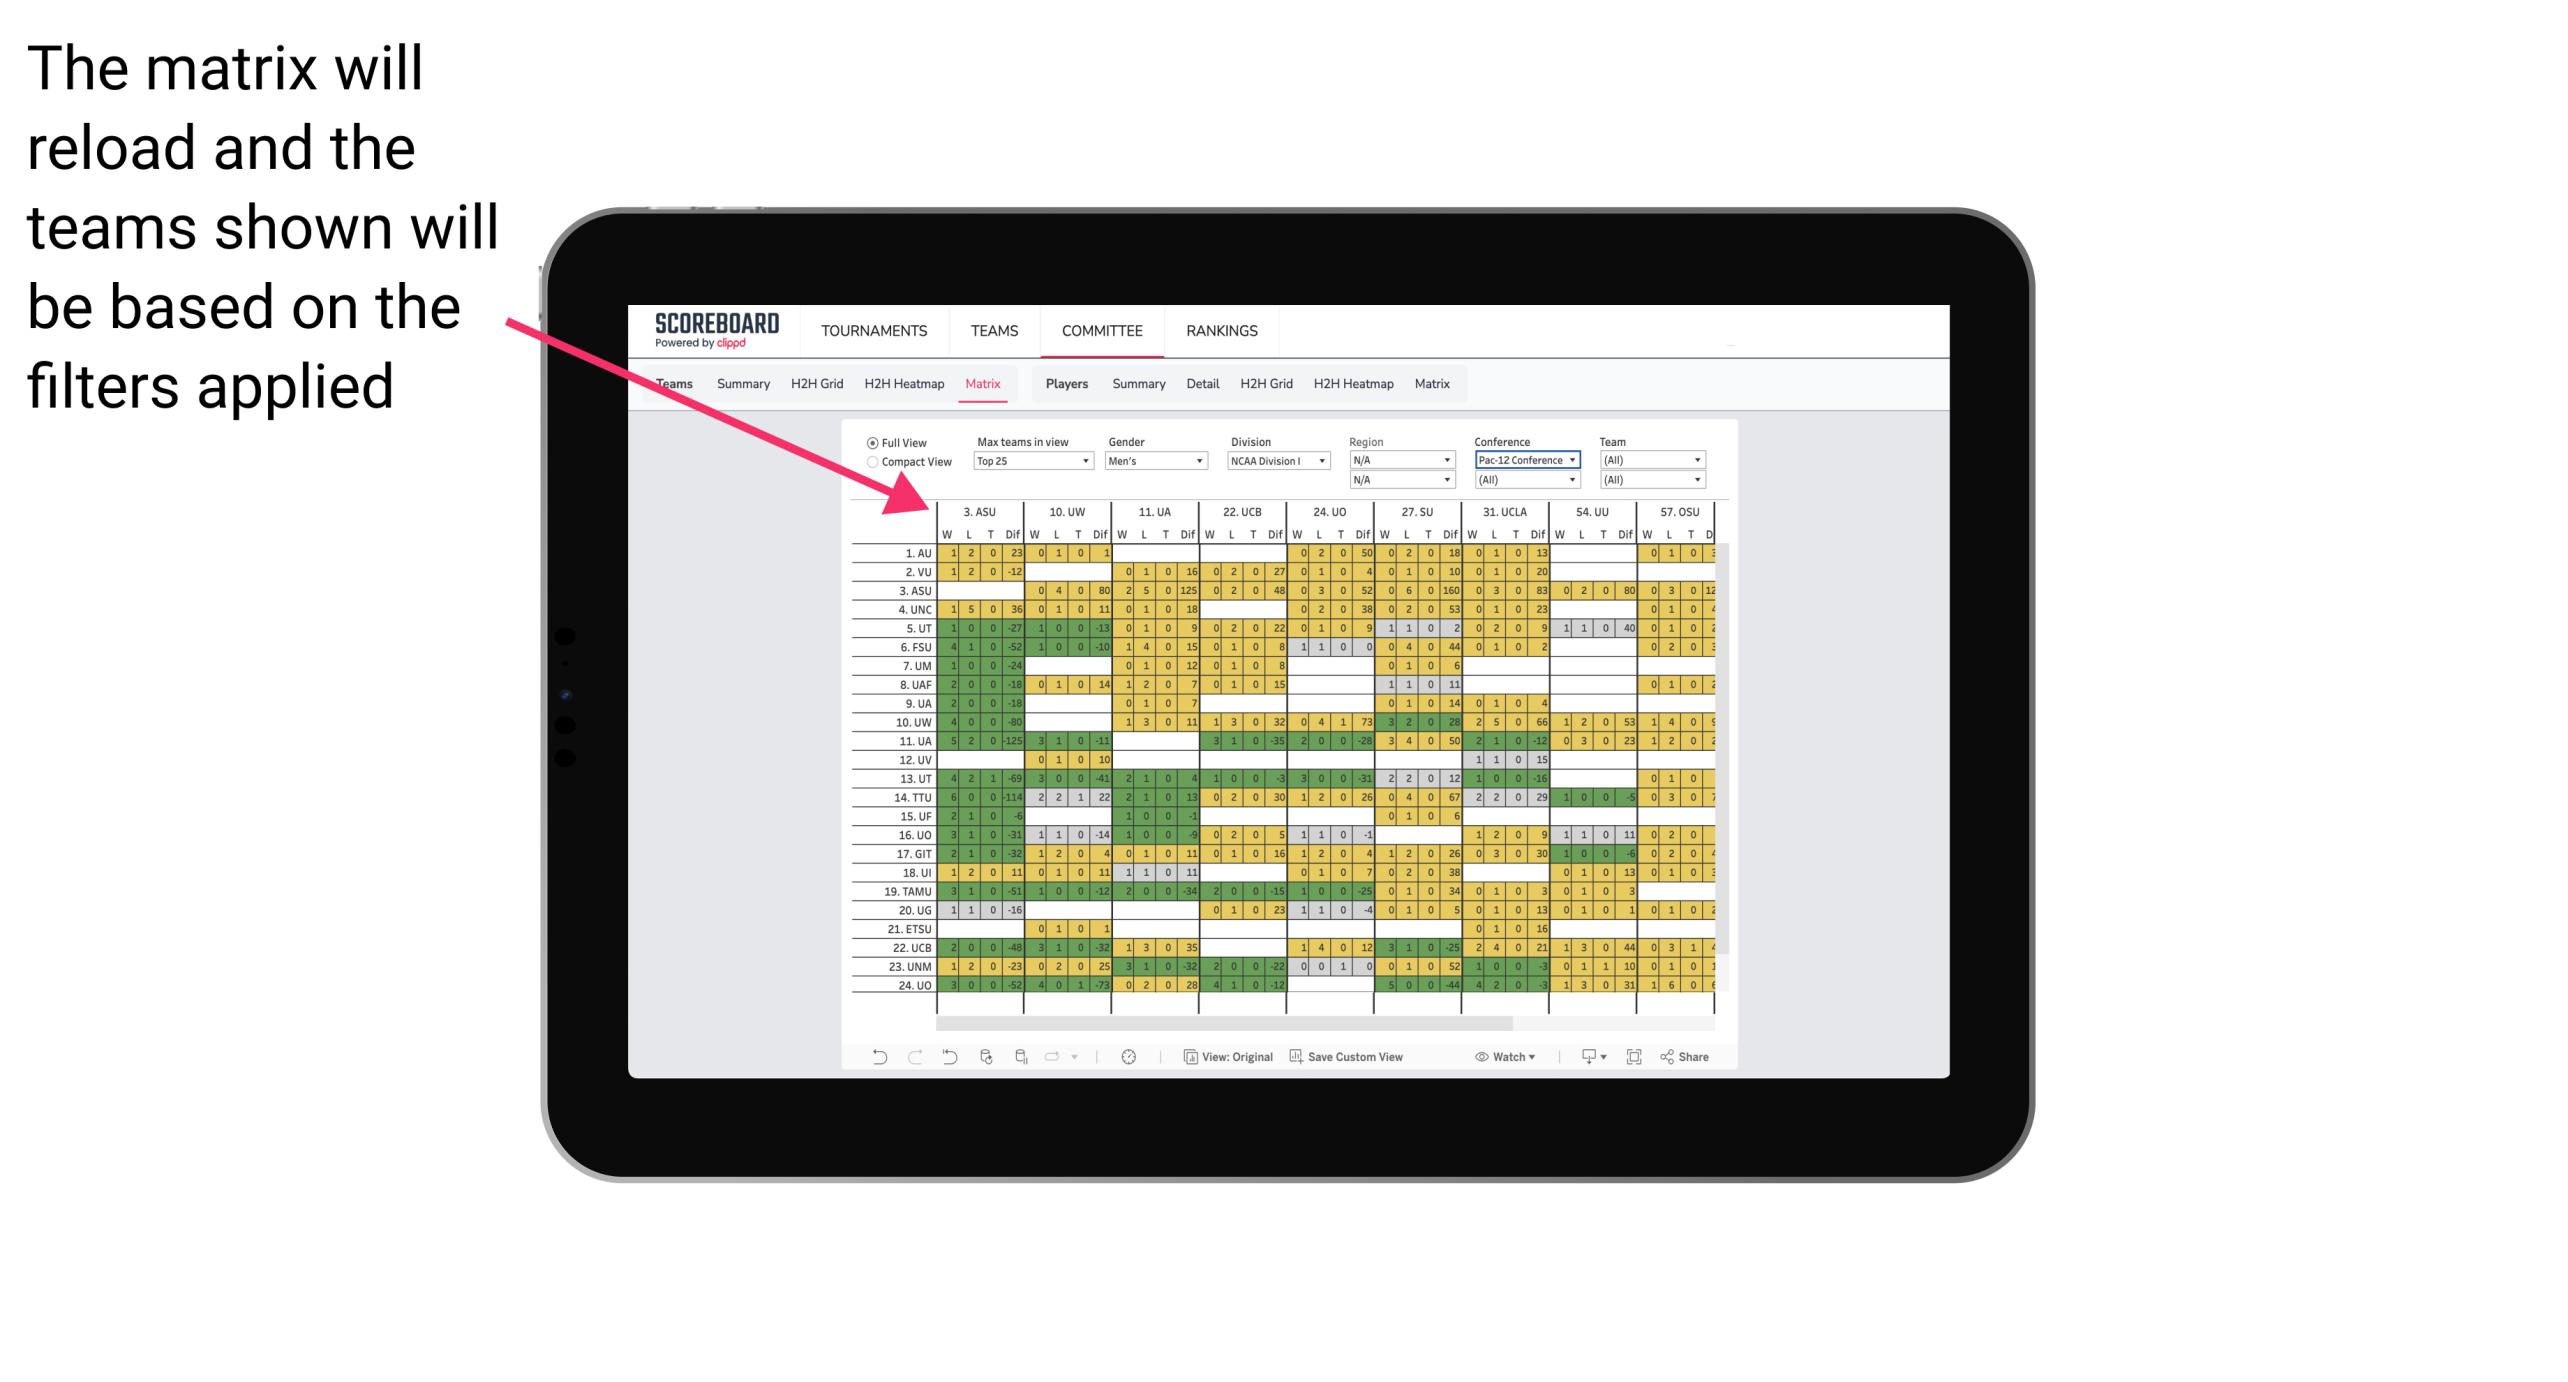Select the Matrix tab in navigation
The width and height of the screenshot is (2568, 1382).
tap(984, 383)
